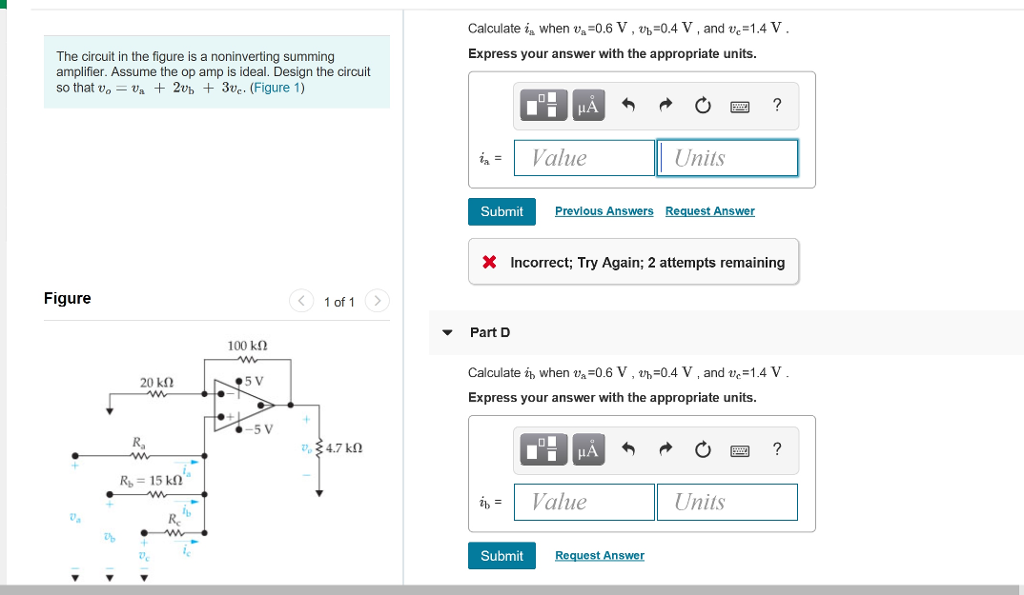Click the Units field for ib
Screen dimensions: 1024x595
pos(727,502)
